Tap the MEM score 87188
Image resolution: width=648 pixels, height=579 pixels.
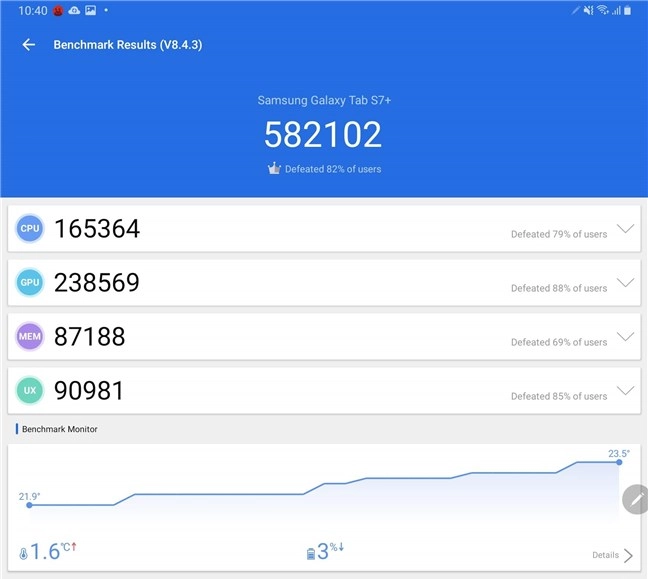pyautogui.click(x=90, y=336)
